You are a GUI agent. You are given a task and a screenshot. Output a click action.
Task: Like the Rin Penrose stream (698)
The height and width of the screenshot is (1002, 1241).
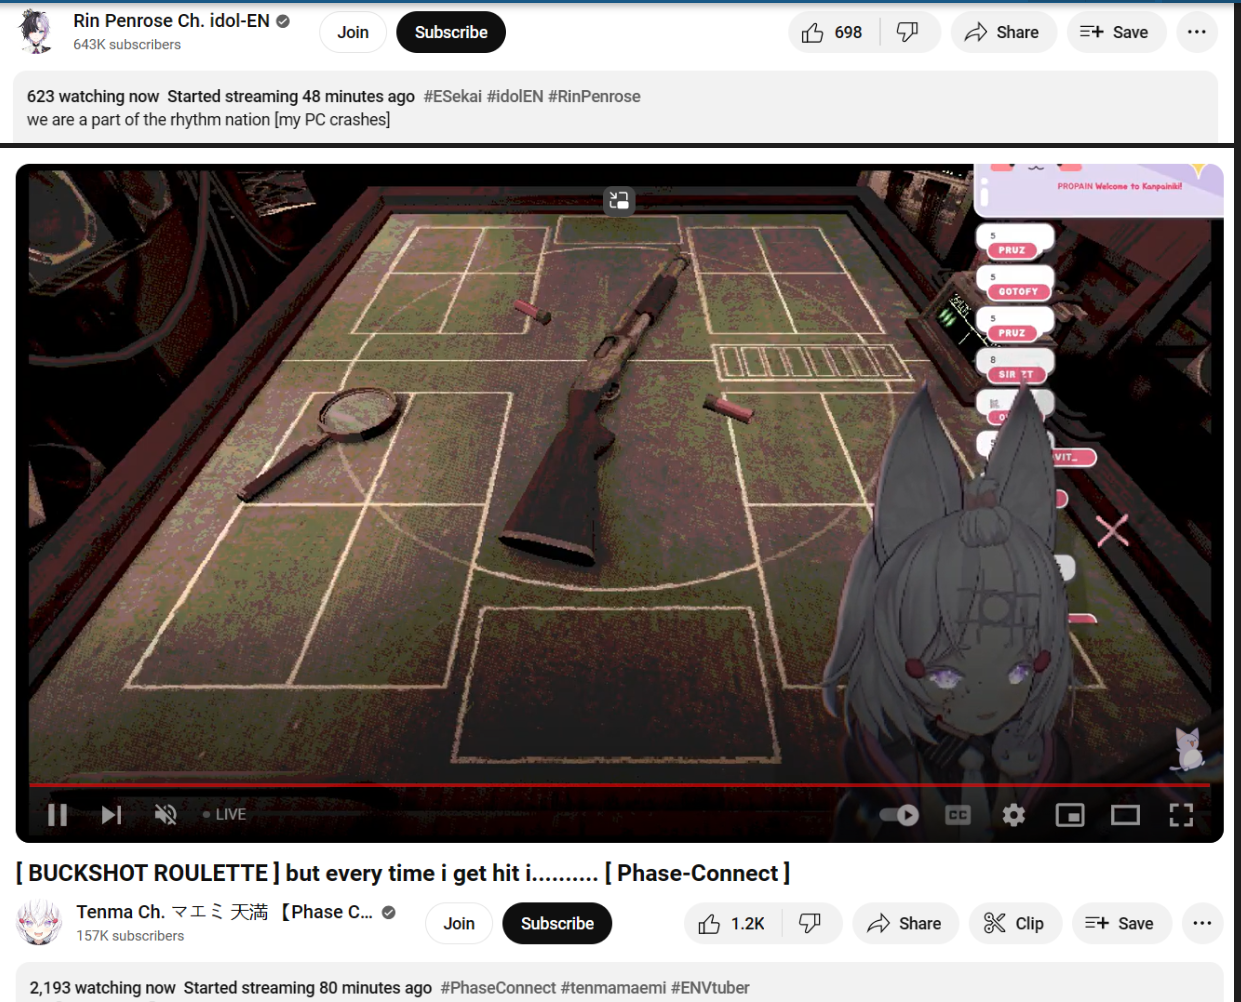(x=834, y=32)
